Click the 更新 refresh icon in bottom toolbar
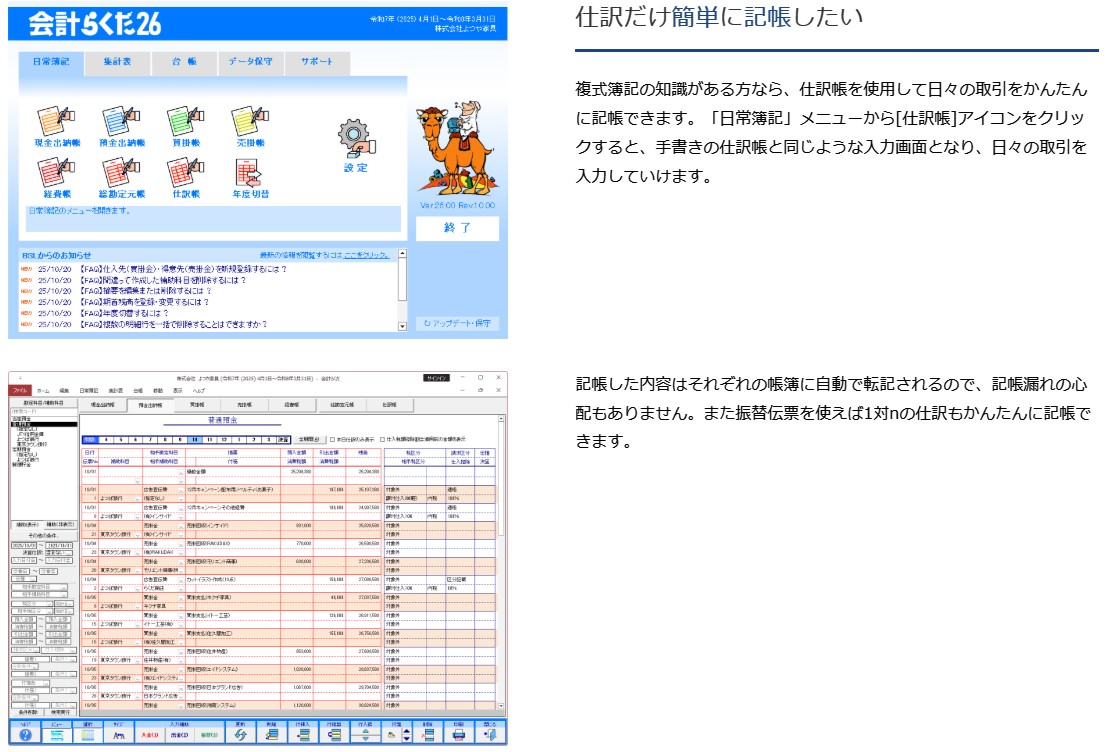The image size is (1116, 752). [x=240, y=734]
